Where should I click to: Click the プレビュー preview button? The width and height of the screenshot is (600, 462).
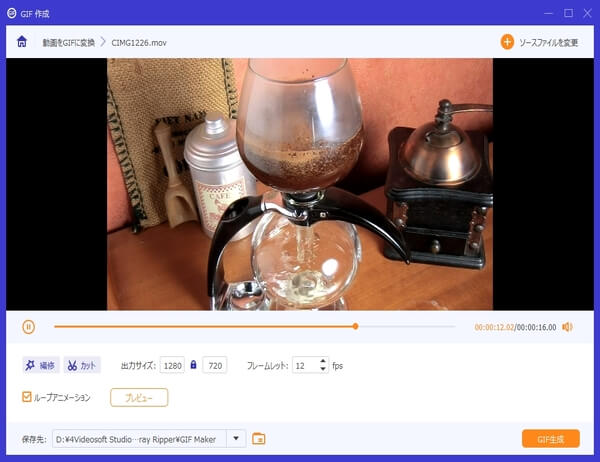(139, 397)
